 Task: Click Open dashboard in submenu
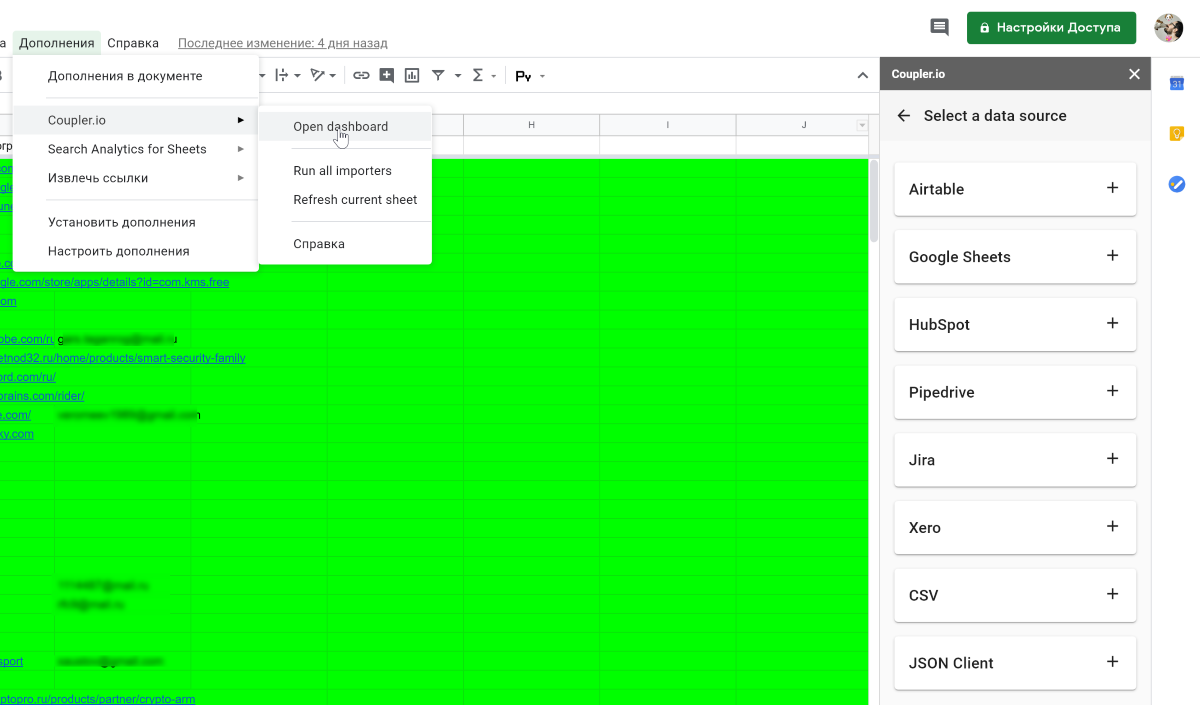[345, 127]
